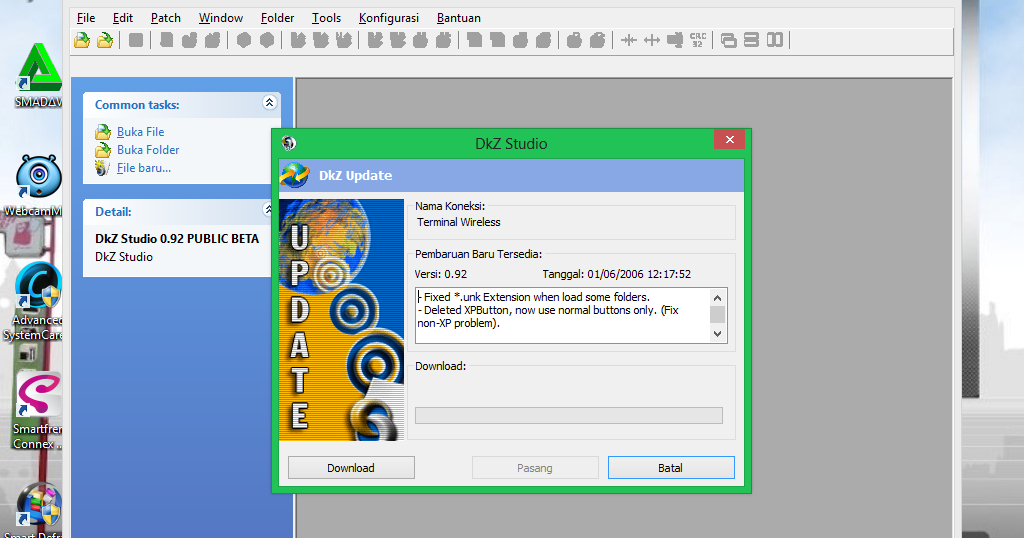Click the DkZ Studio 0.92 PUBLIC BETA text
This screenshot has height=538, width=1024.
177,238
